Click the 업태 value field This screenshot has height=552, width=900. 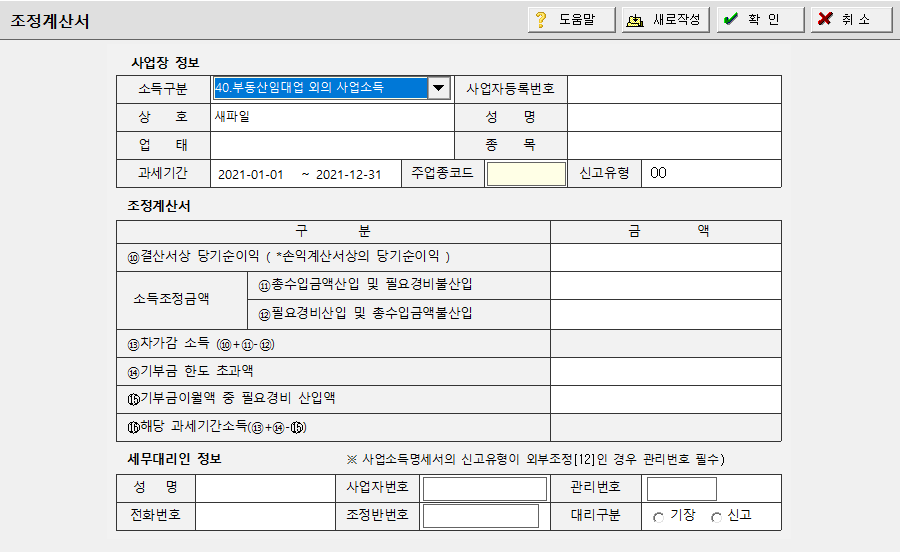pyautogui.click(x=332, y=145)
